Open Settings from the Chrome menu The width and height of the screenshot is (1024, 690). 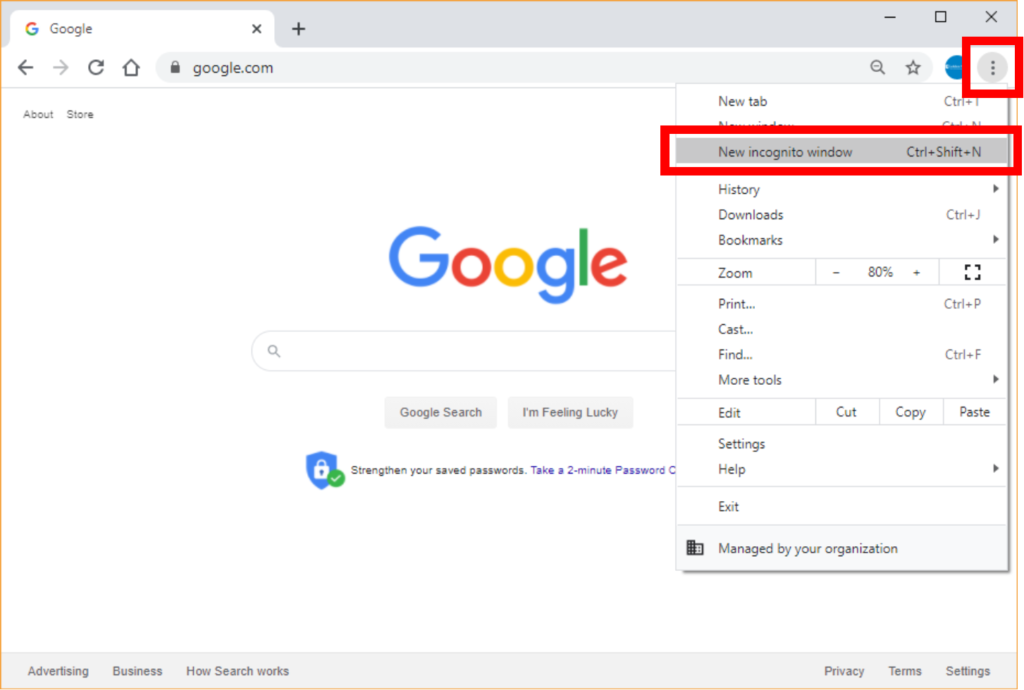pos(842,444)
